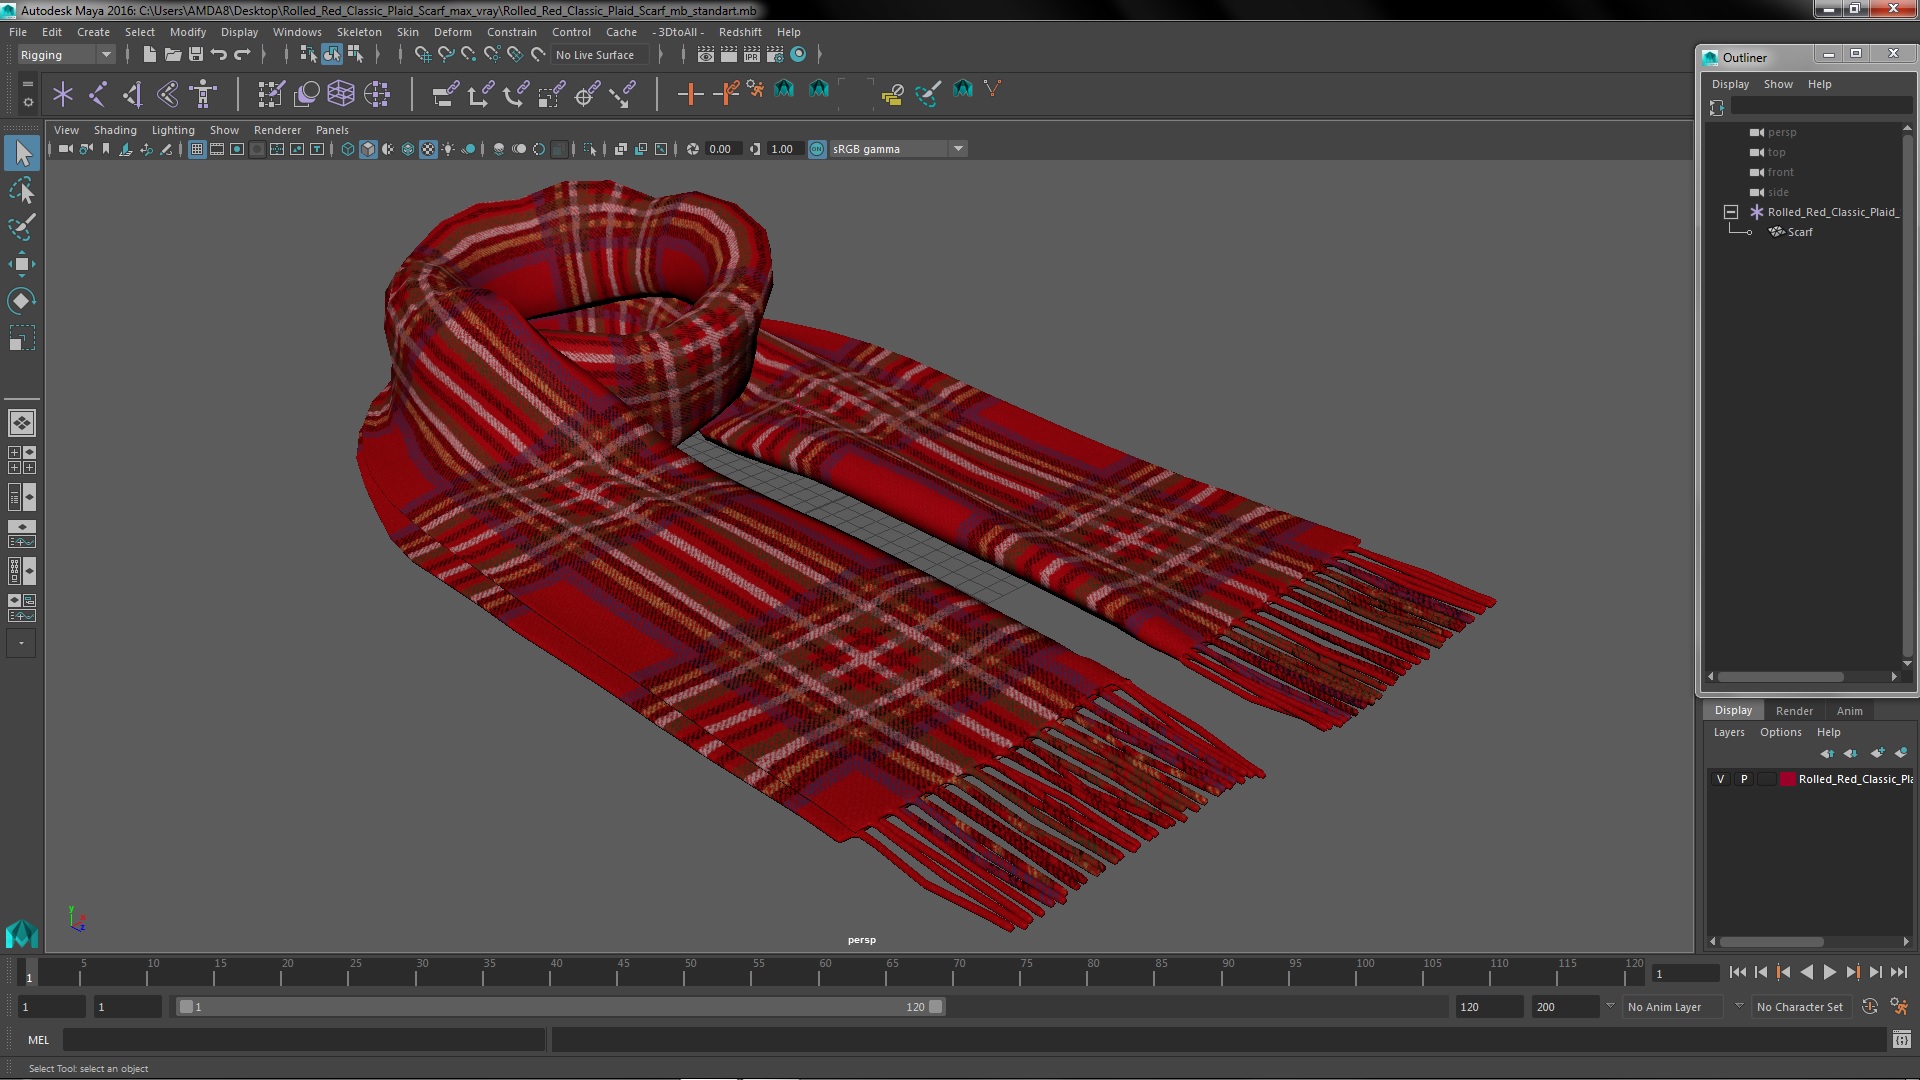
Task: Expand the sRGB gamma dropdown
Action: (958, 149)
